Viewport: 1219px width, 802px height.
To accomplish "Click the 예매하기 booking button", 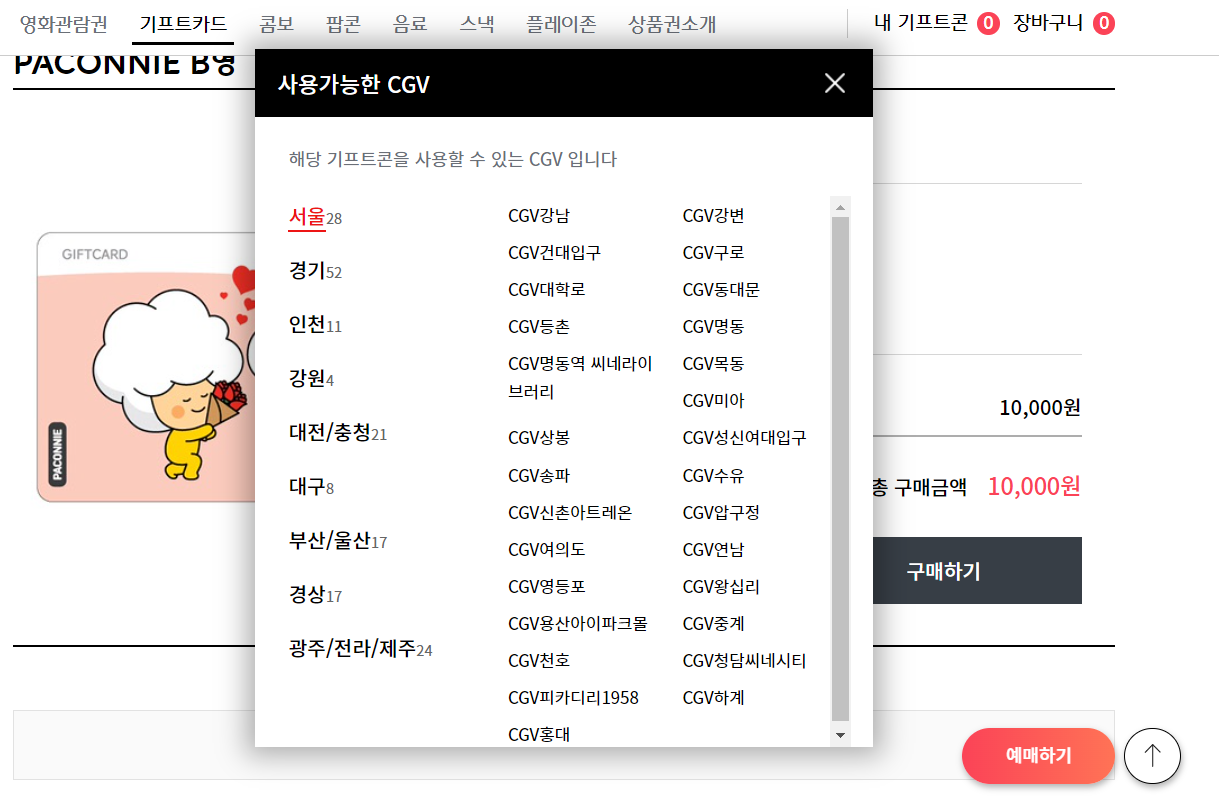I will pyautogui.click(x=1038, y=755).
